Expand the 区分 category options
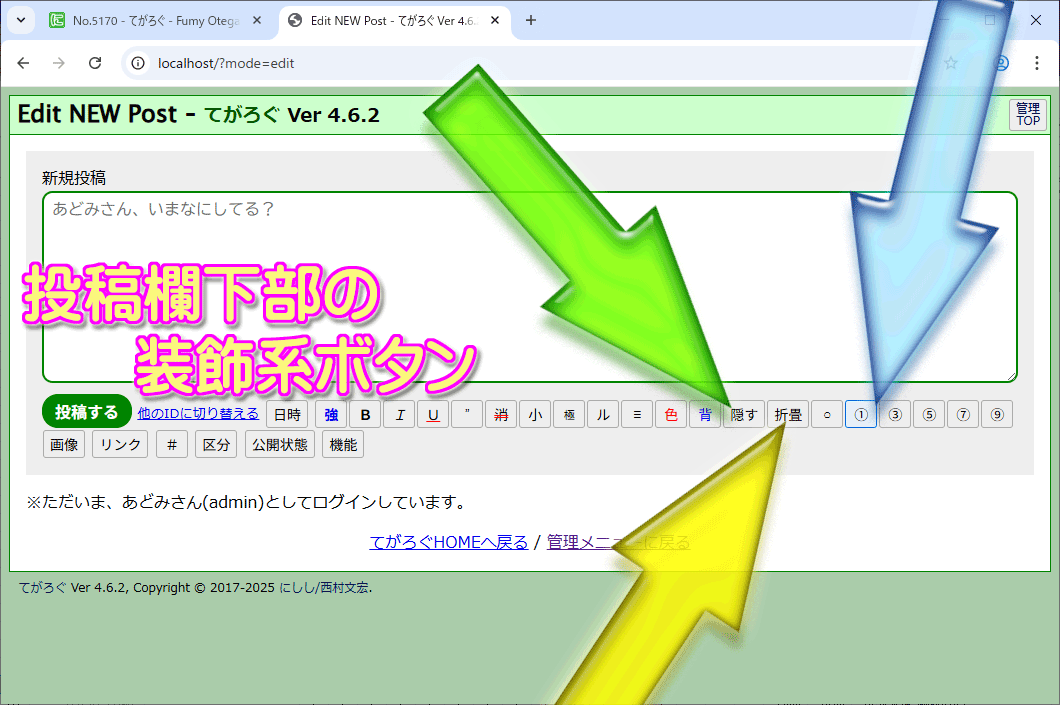This screenshot has height=705, width=1060. [217, 445]
